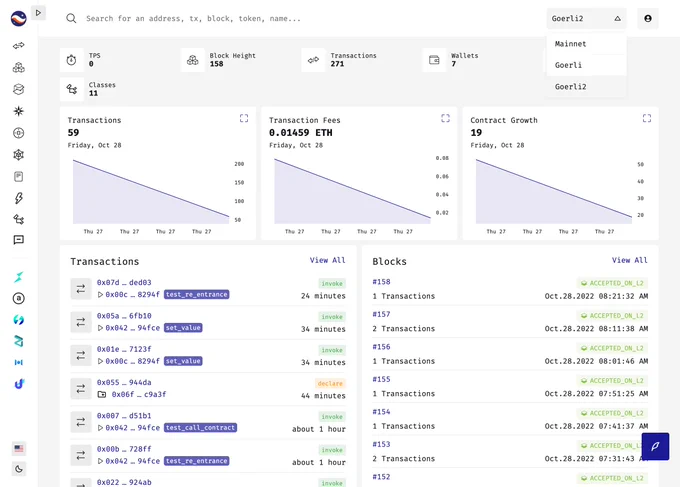This screenshot has width=680, height=487.
Task: Click the swap icon beside transaction 0x07d ... ded03
Action: pos(81,289)
